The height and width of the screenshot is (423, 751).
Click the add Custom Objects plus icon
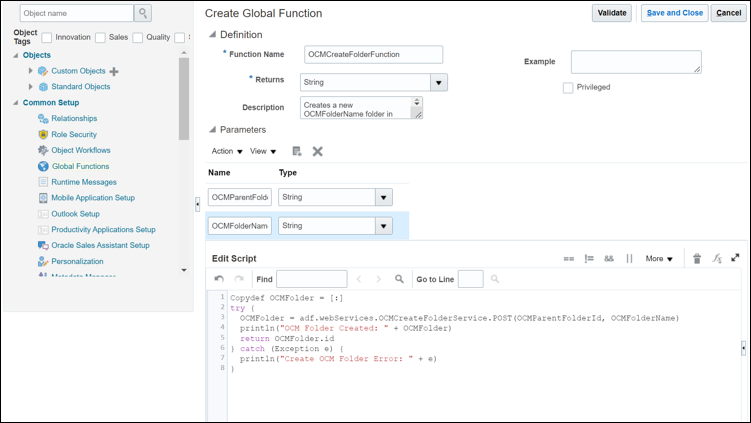(x=114, y=71)
